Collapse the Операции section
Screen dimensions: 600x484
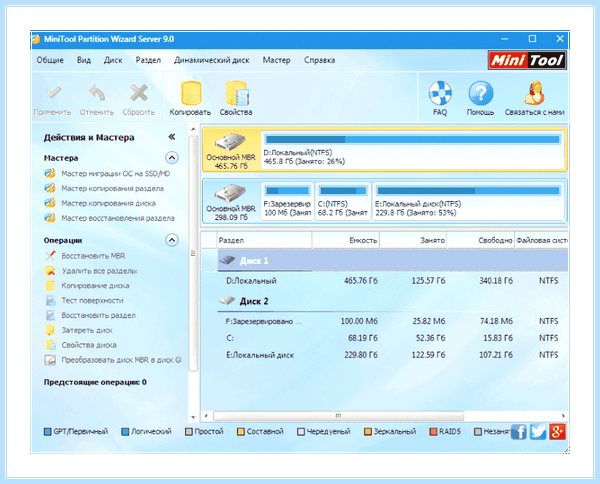172,240
